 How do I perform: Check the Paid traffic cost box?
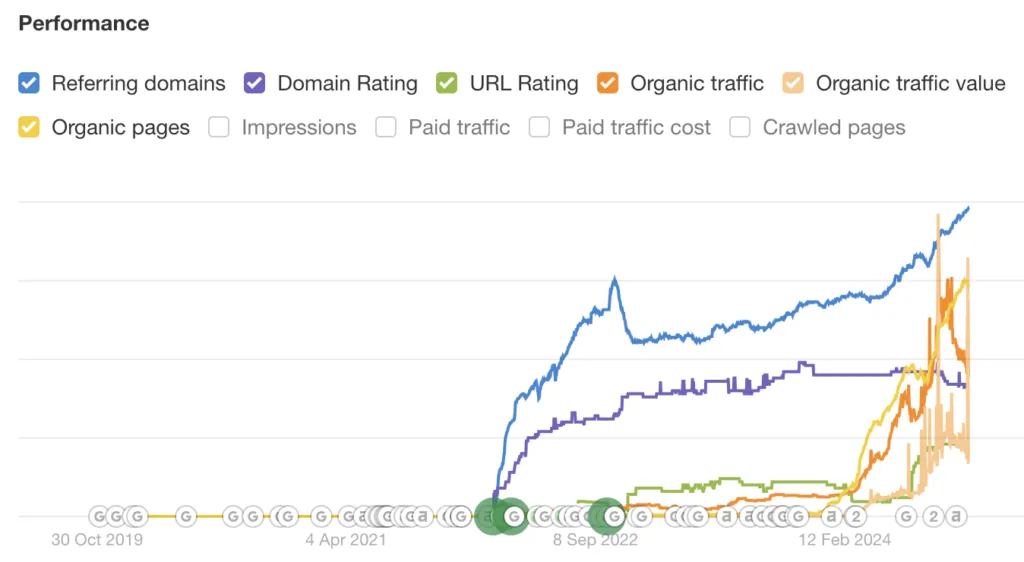click(540, 127)
